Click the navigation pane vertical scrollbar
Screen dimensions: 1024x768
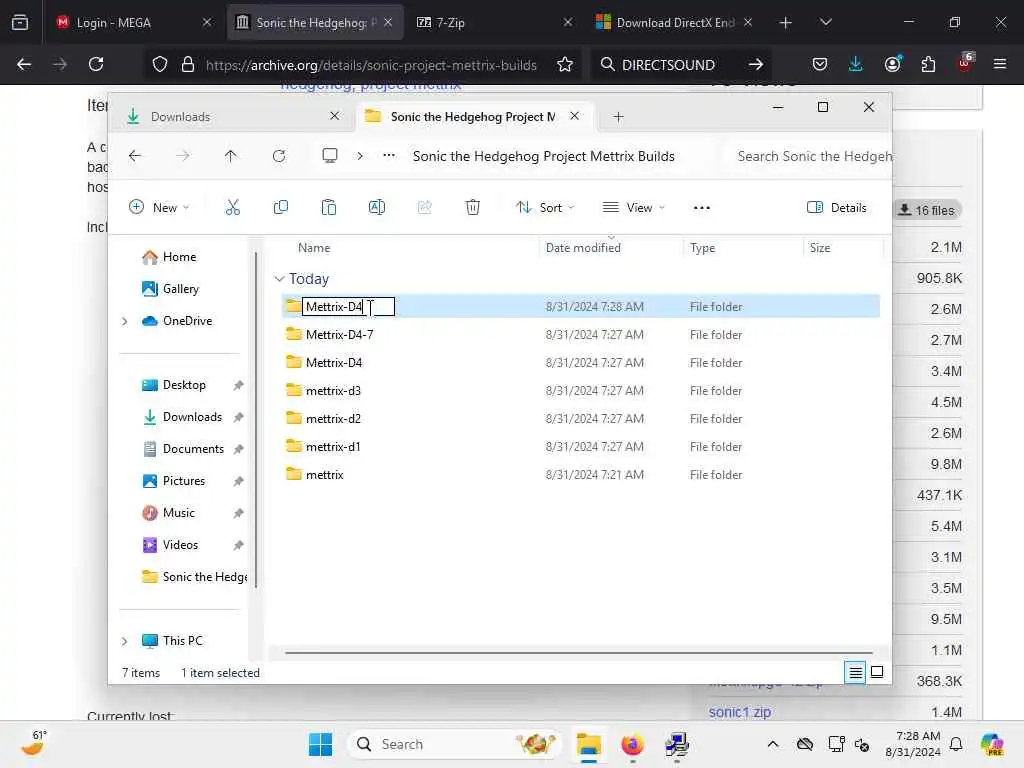click(x=256, y=419)
